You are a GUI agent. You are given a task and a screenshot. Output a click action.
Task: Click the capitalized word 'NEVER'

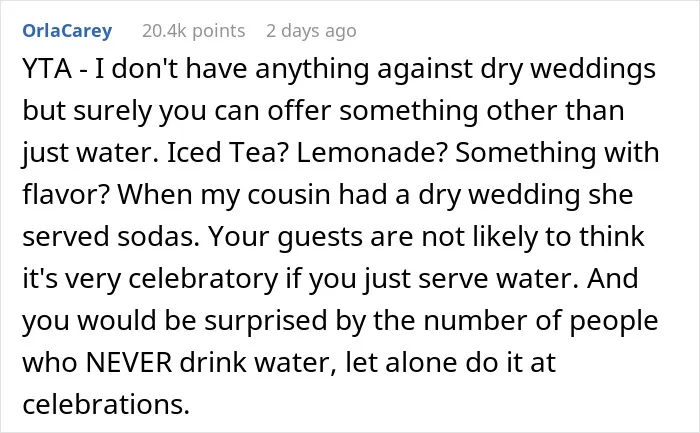tap(129, 362)
